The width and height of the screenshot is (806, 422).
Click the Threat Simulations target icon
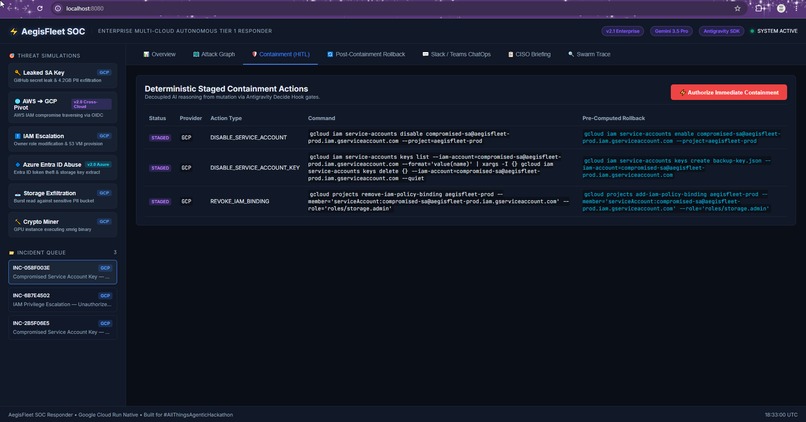point(12,56)
